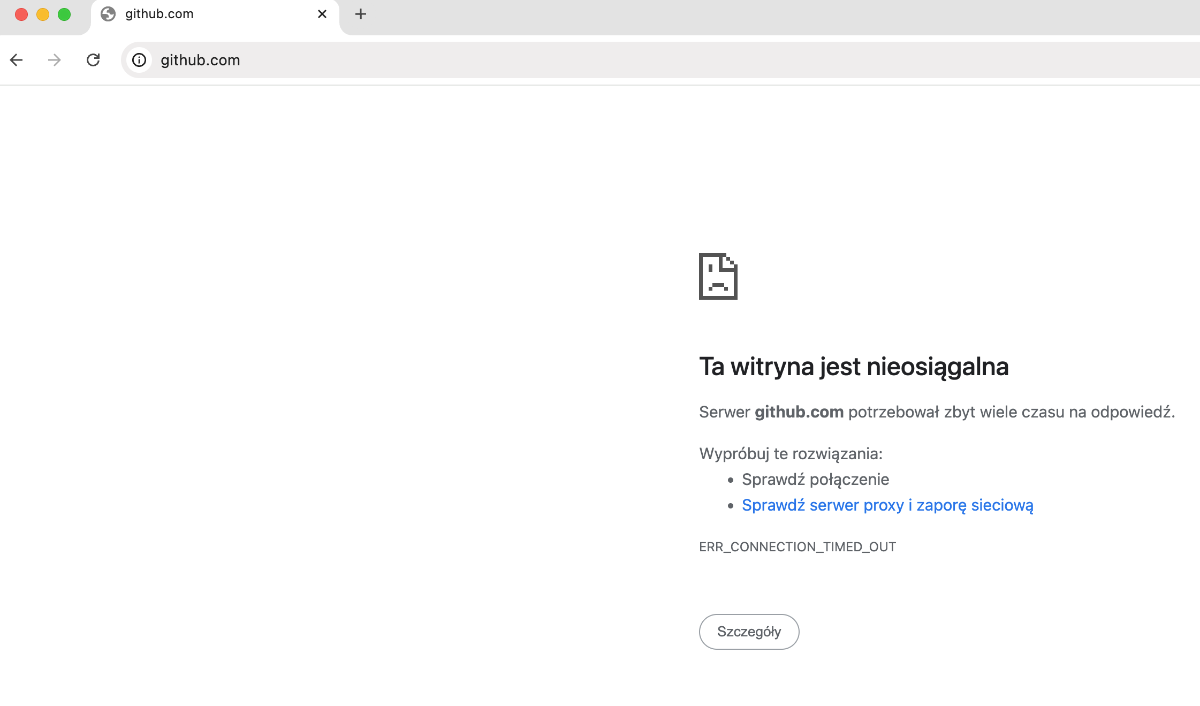Click the forward navigation arrow
The width and height of the screenshot is (1200, 706).
pyautogui.click(x=55, y=60)
